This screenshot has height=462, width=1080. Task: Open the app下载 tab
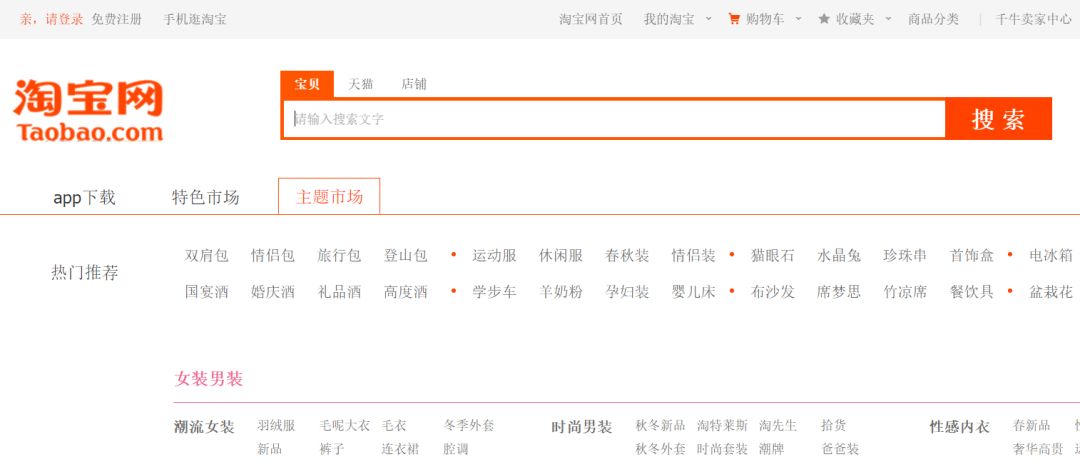85,198
